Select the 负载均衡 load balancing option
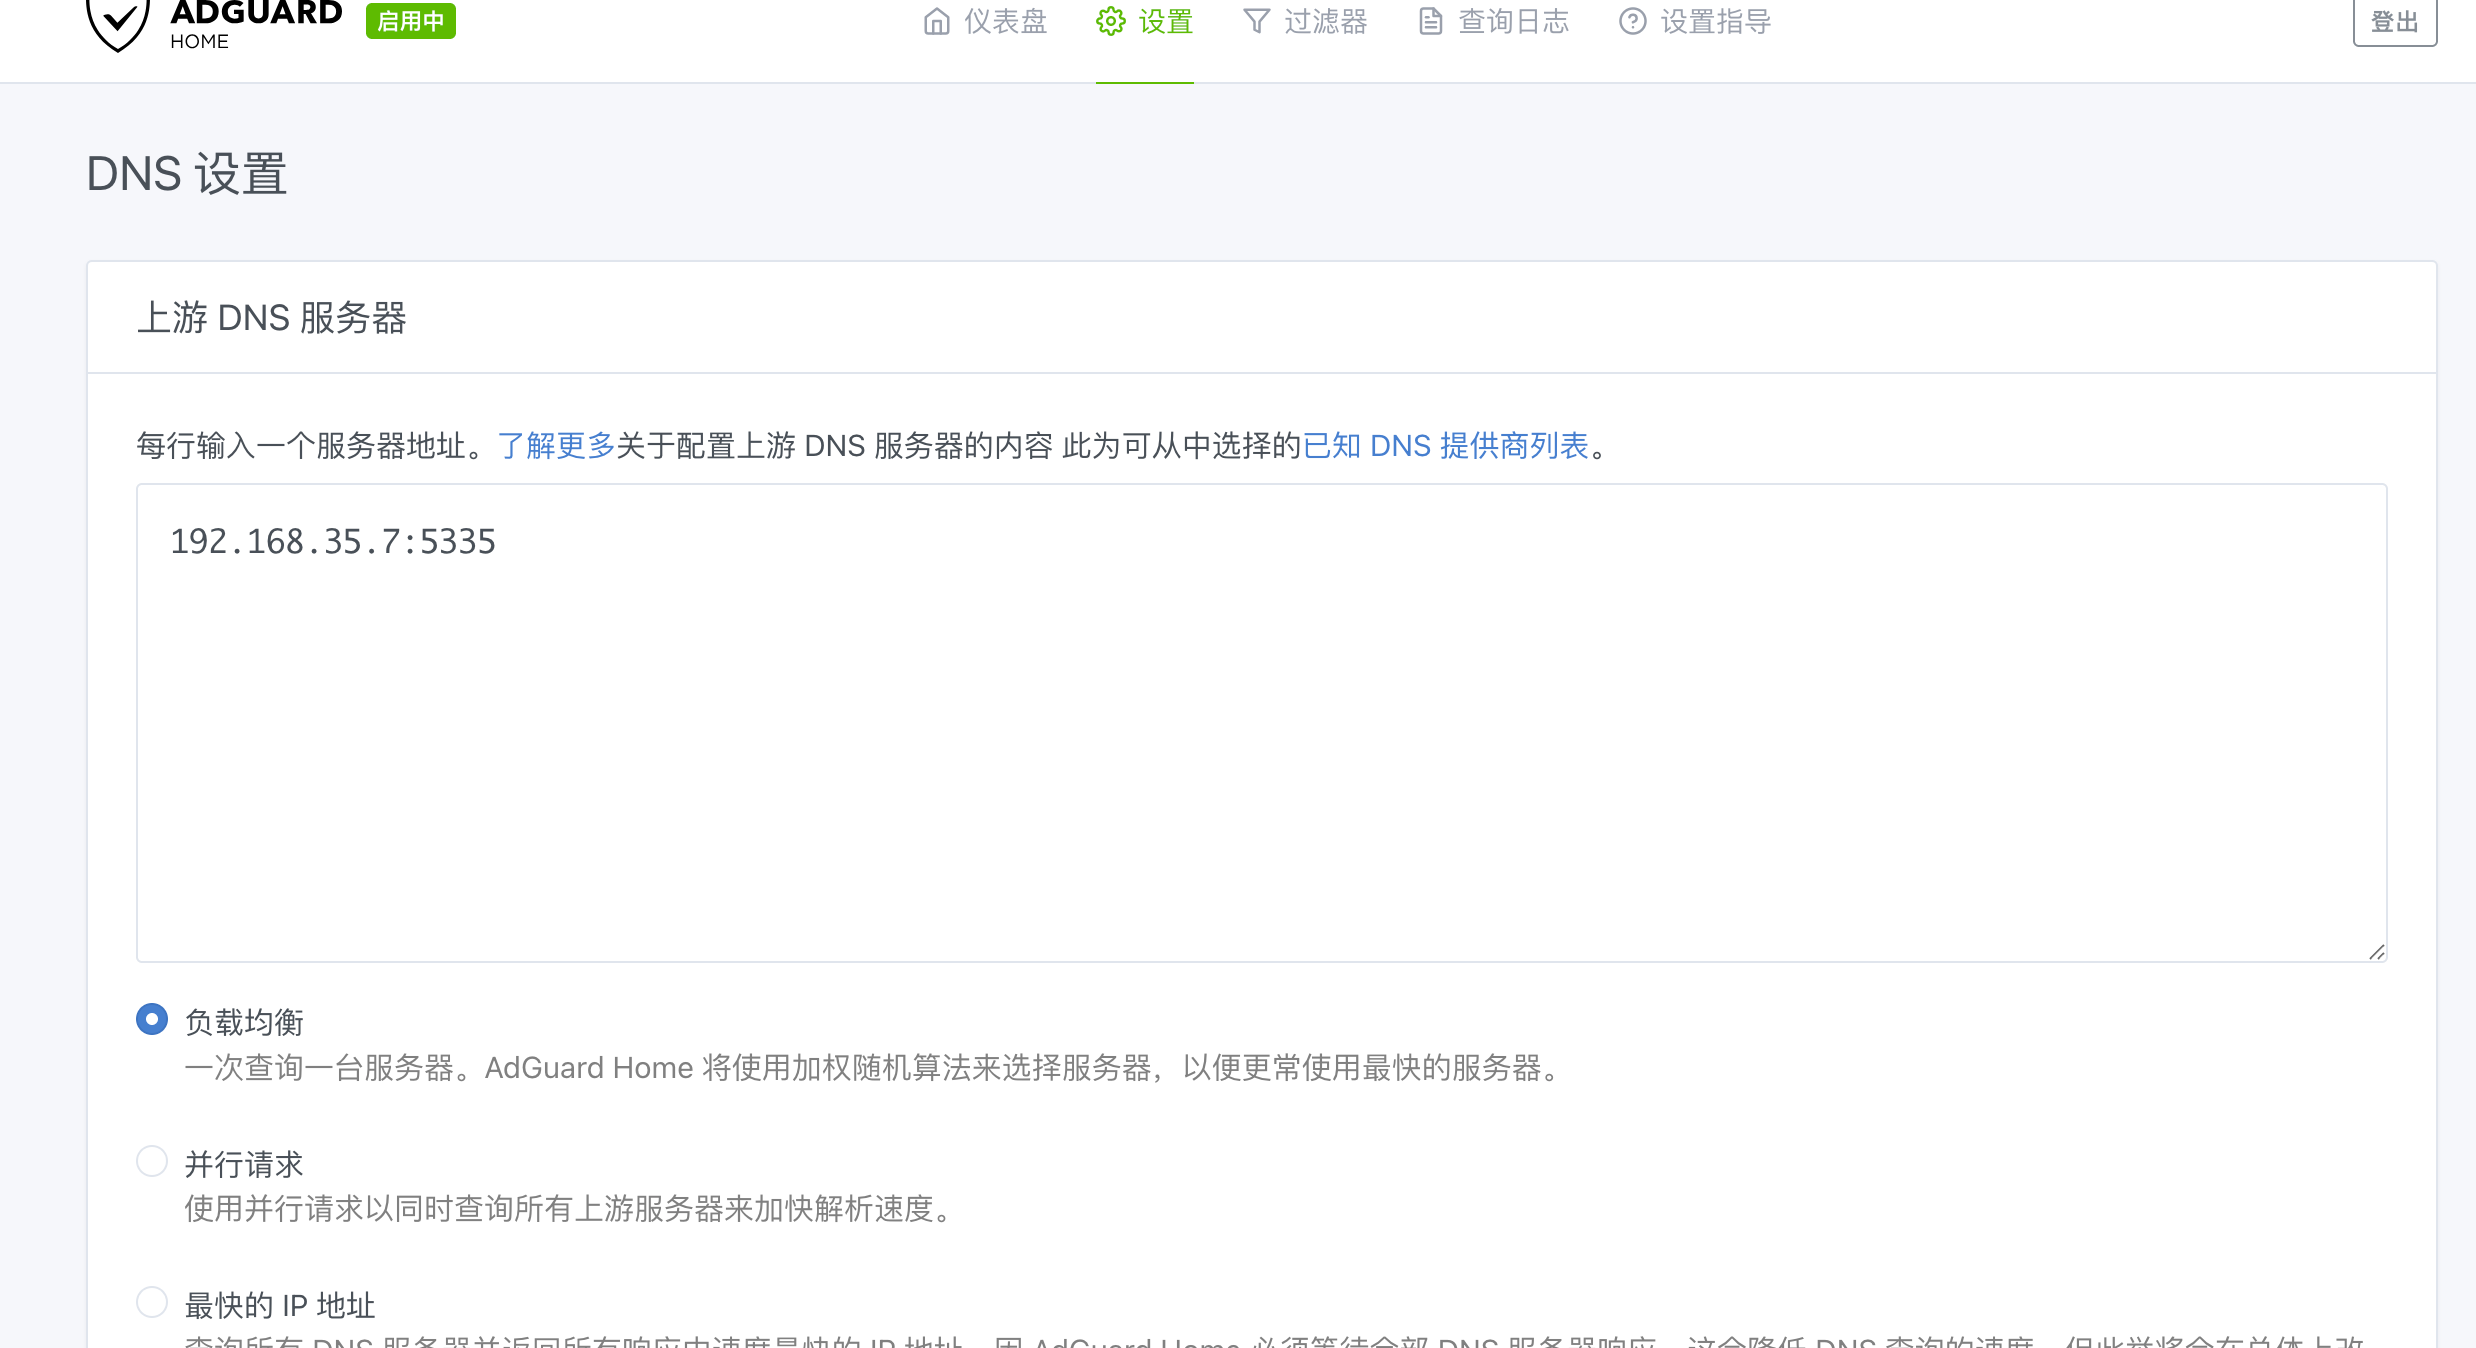This screenshot has height=1348, width=2476. (x=151, y=1020)
